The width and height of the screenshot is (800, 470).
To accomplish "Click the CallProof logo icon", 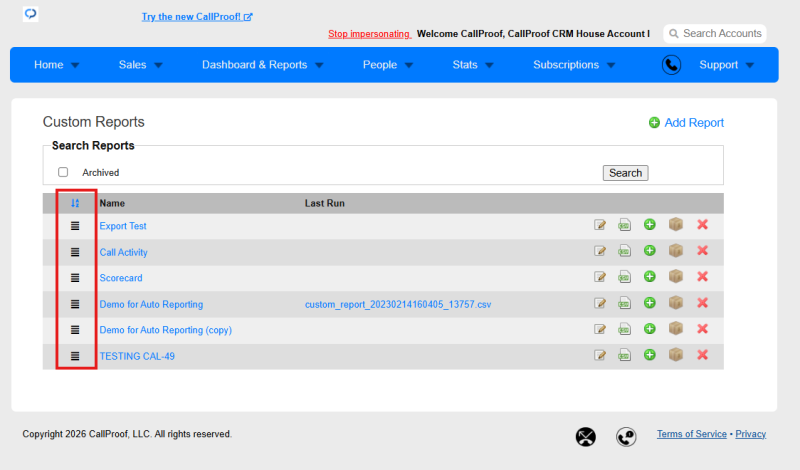I will click(31, 14).
